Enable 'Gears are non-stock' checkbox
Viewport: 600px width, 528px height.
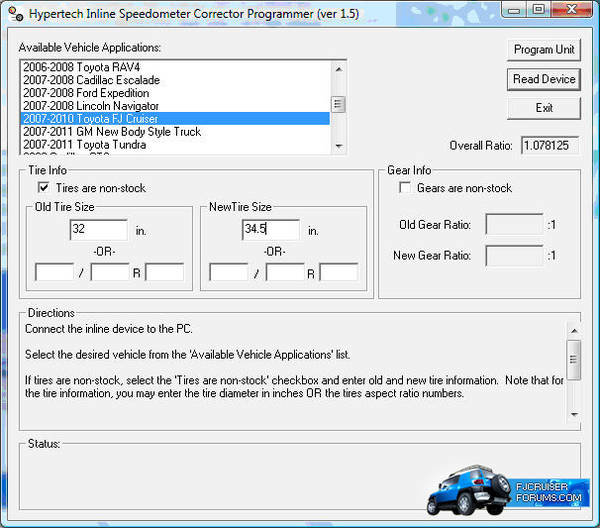(404, 188)
